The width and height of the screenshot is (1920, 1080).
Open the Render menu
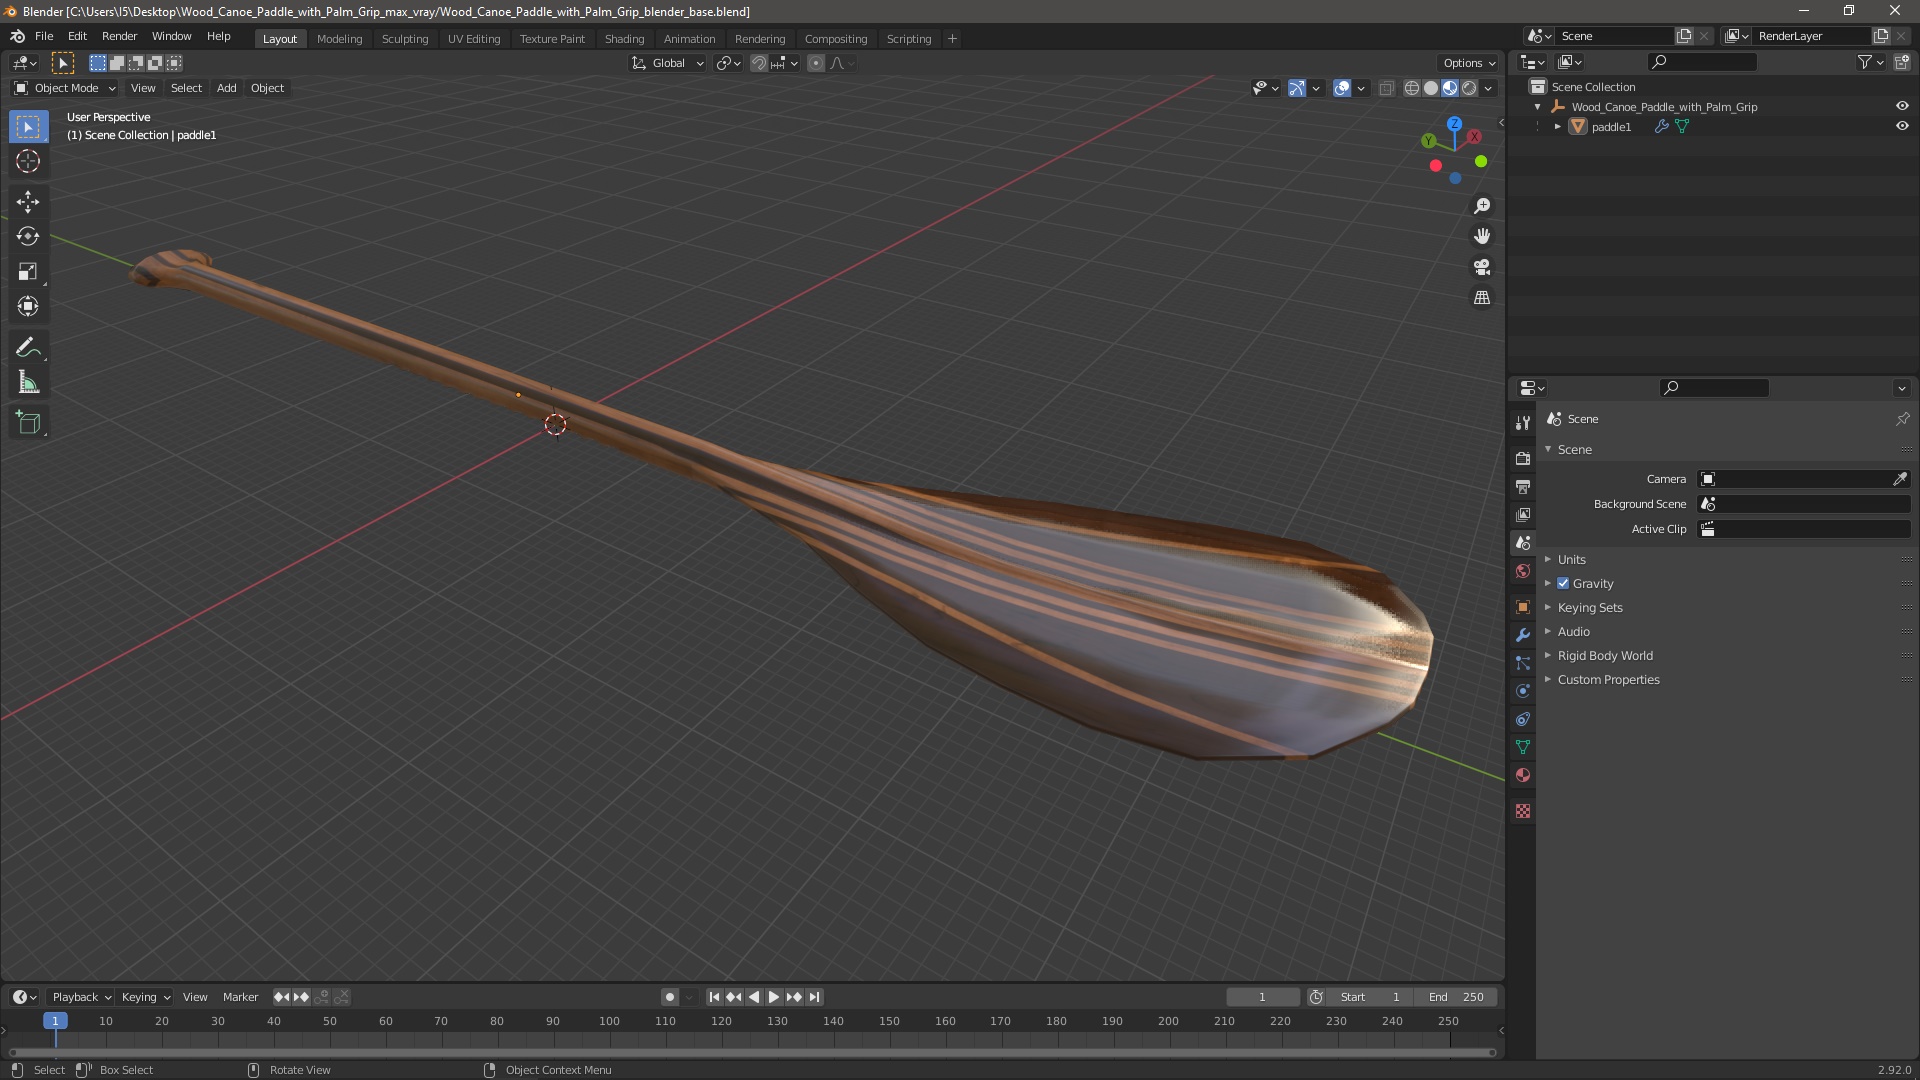pos(119,36)
